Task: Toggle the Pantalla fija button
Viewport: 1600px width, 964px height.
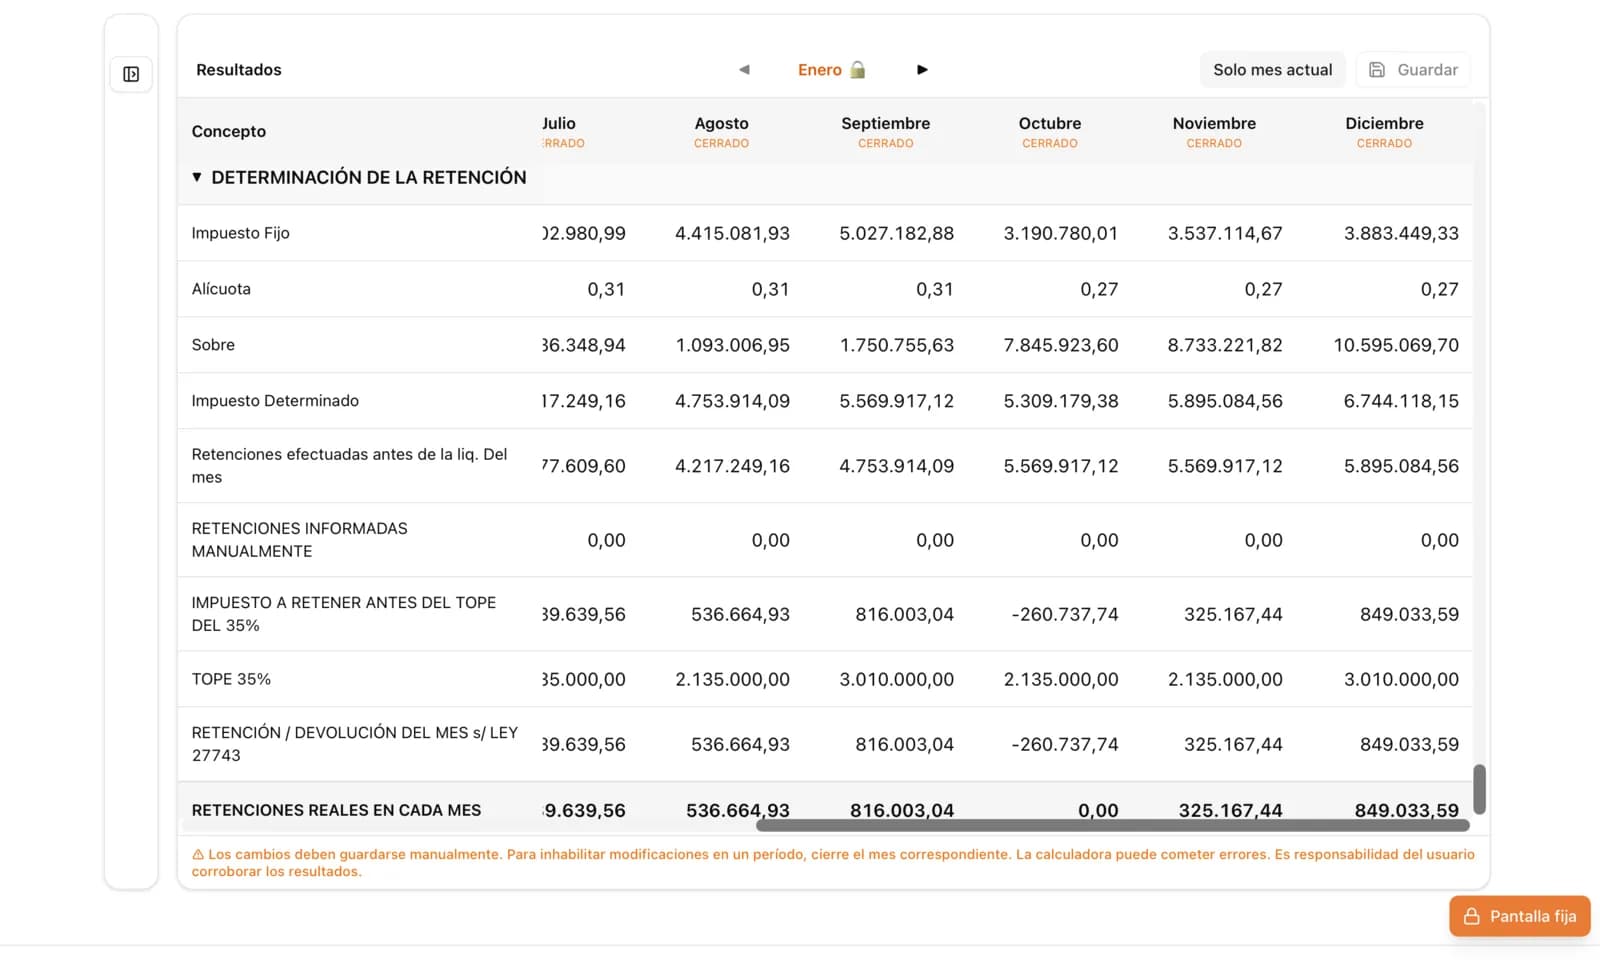Action: click(1519, 917)
